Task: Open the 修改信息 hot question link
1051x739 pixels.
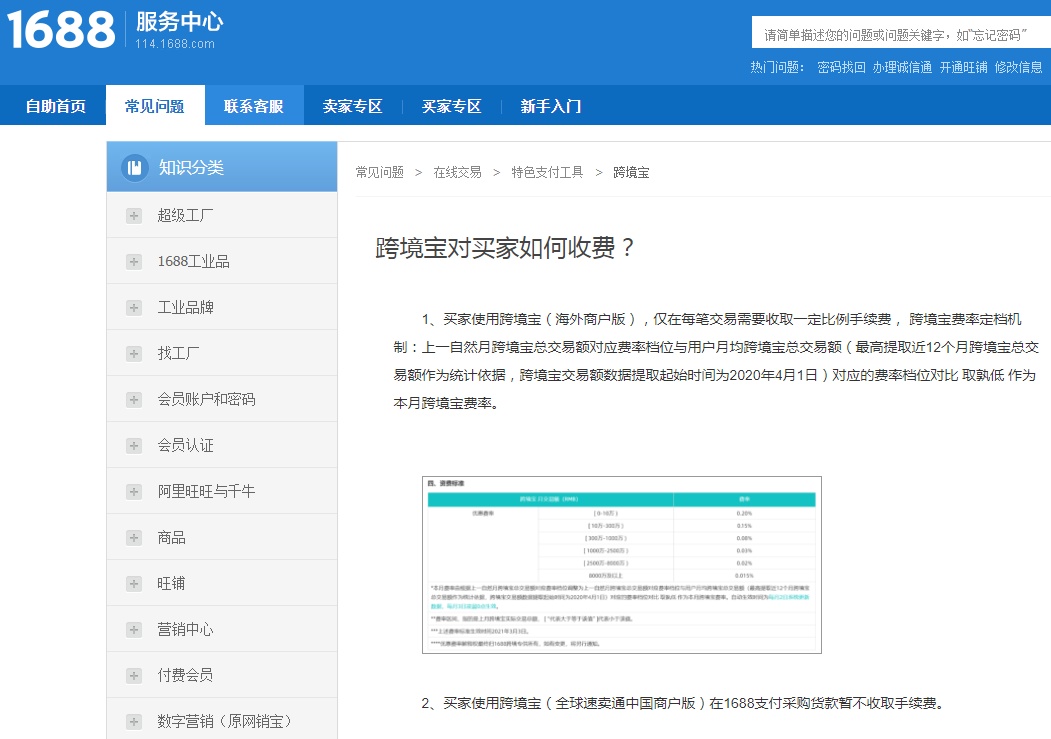Action: click(1018, 67)
